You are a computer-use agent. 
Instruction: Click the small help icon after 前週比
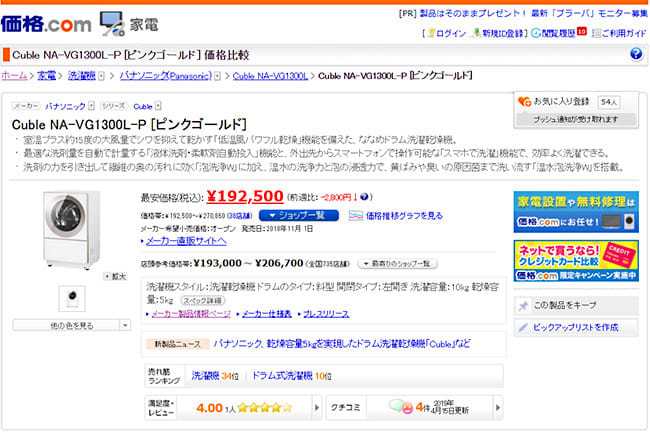click(x=364, y=197)
